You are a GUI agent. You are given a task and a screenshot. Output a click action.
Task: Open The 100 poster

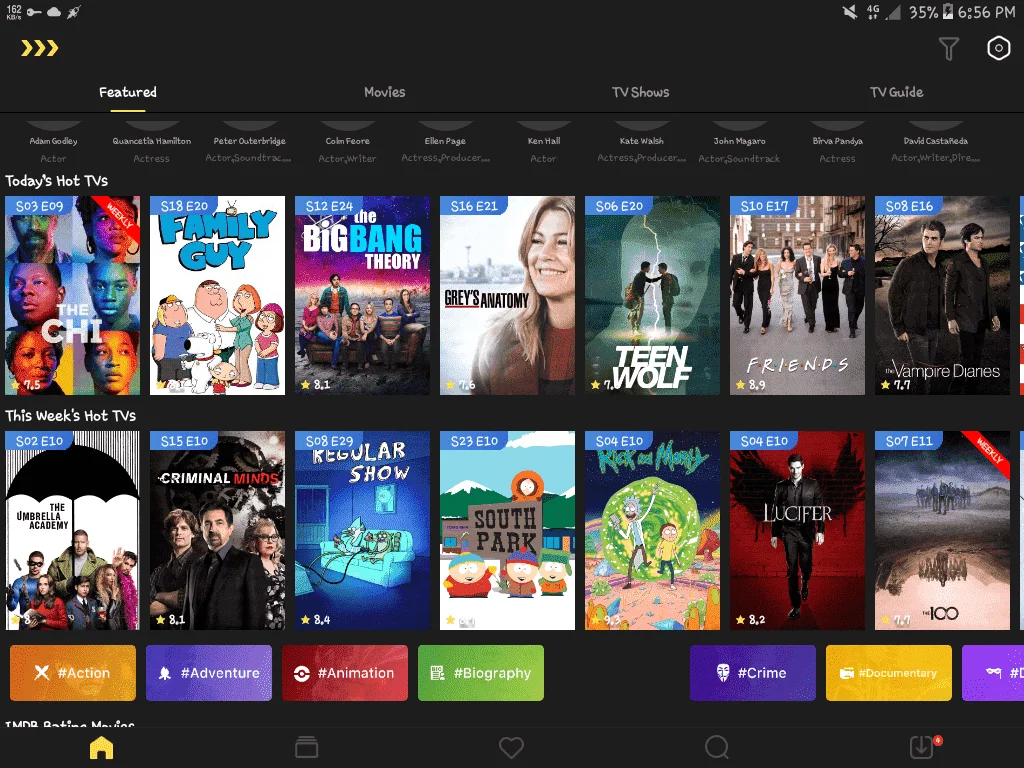click(x=942, y=530)
